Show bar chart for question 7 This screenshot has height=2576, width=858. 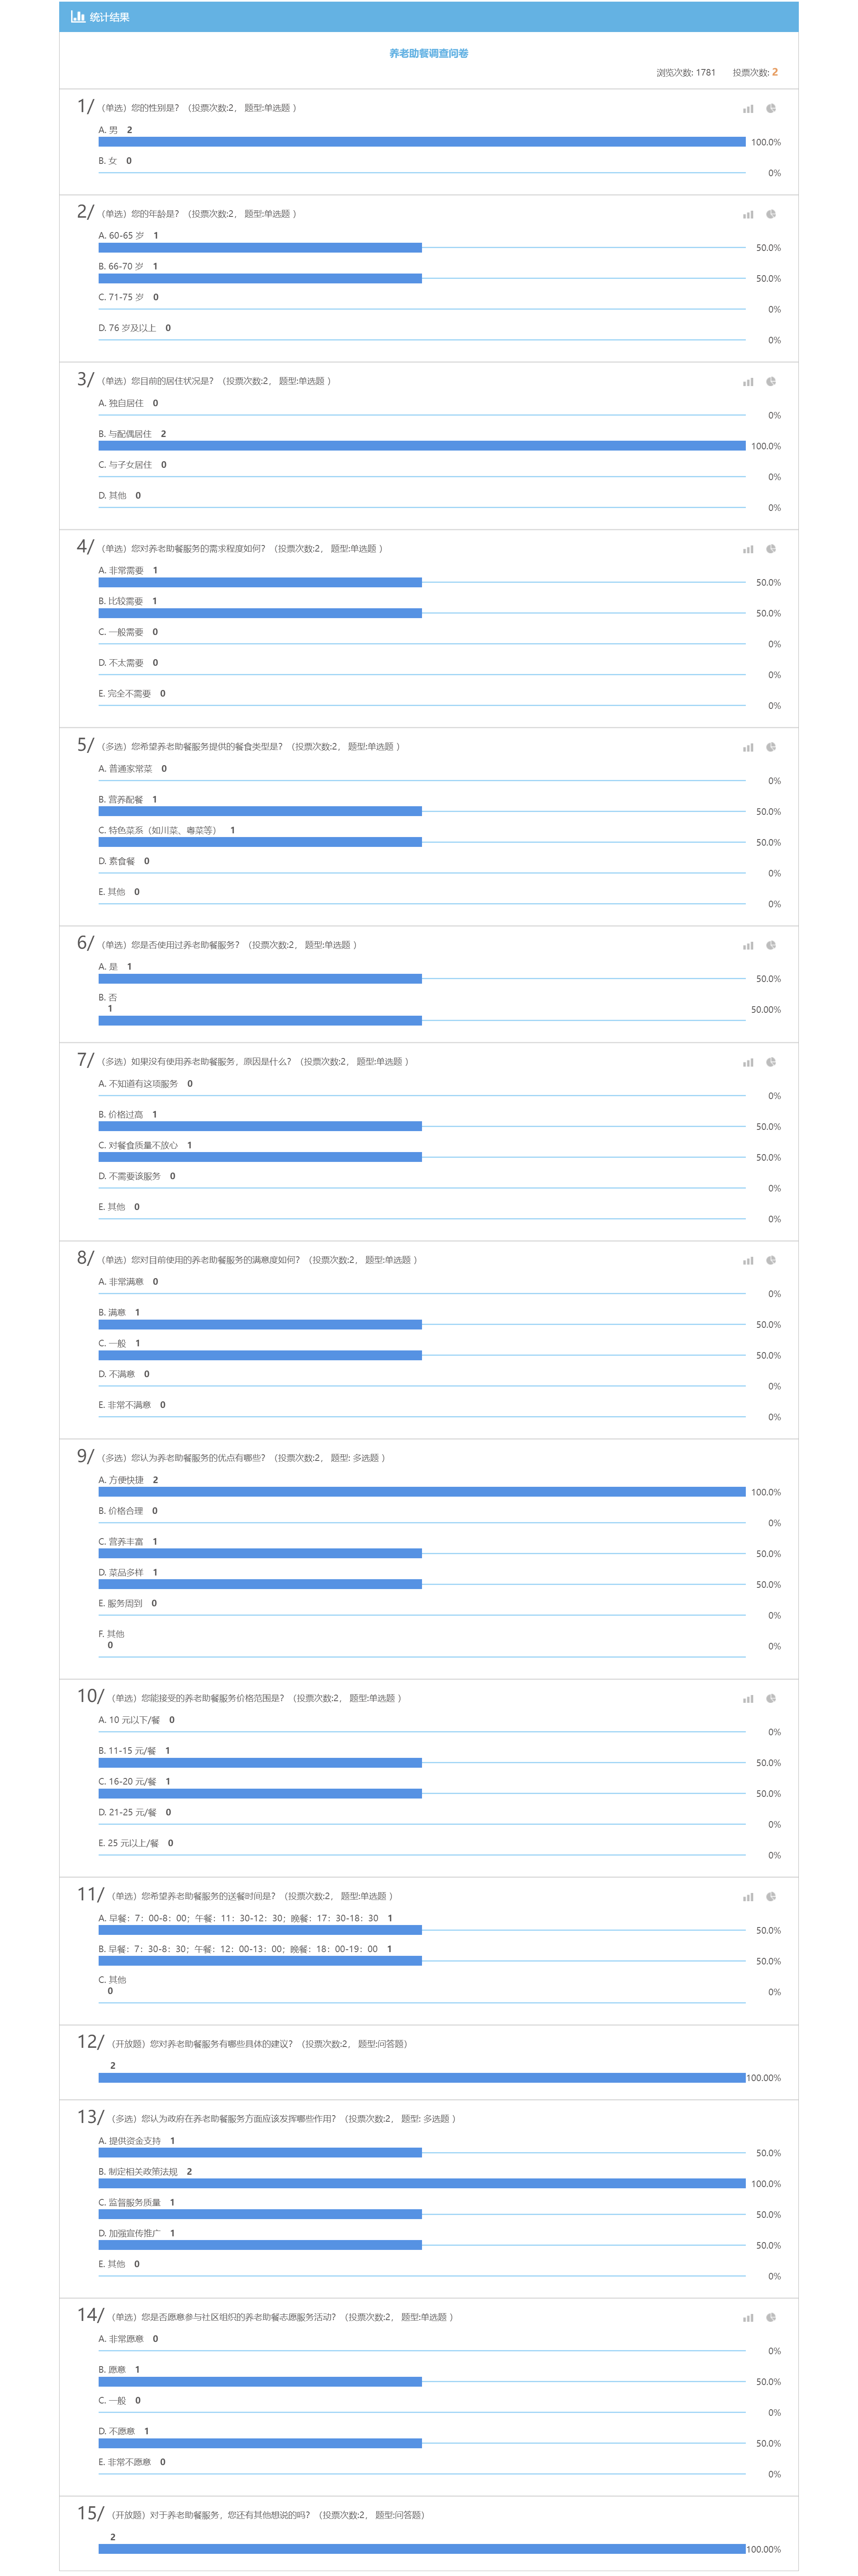[748, 1062]
